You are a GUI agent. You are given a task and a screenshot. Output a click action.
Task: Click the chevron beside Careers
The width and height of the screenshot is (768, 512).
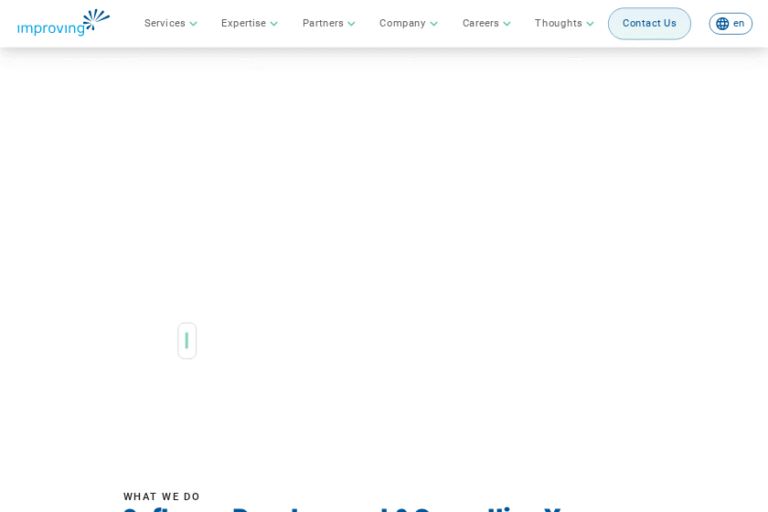[x=507, y=24]
